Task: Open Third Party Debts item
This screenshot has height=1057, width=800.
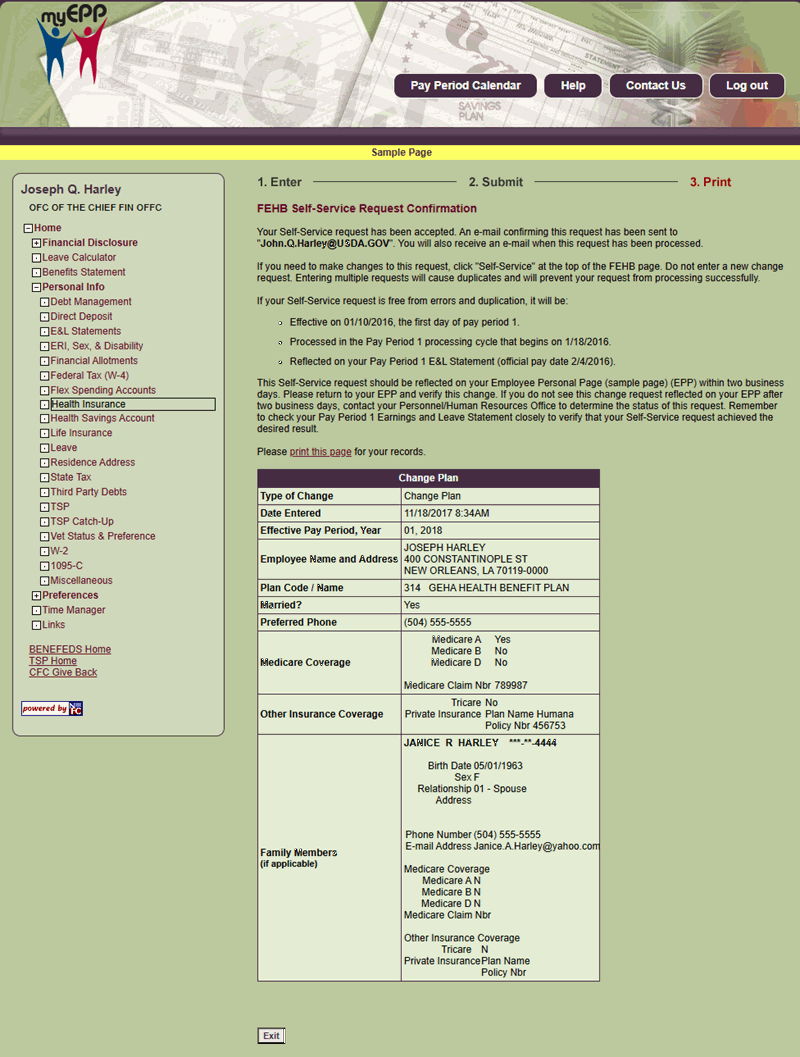Action: click(x=88, y=492)
